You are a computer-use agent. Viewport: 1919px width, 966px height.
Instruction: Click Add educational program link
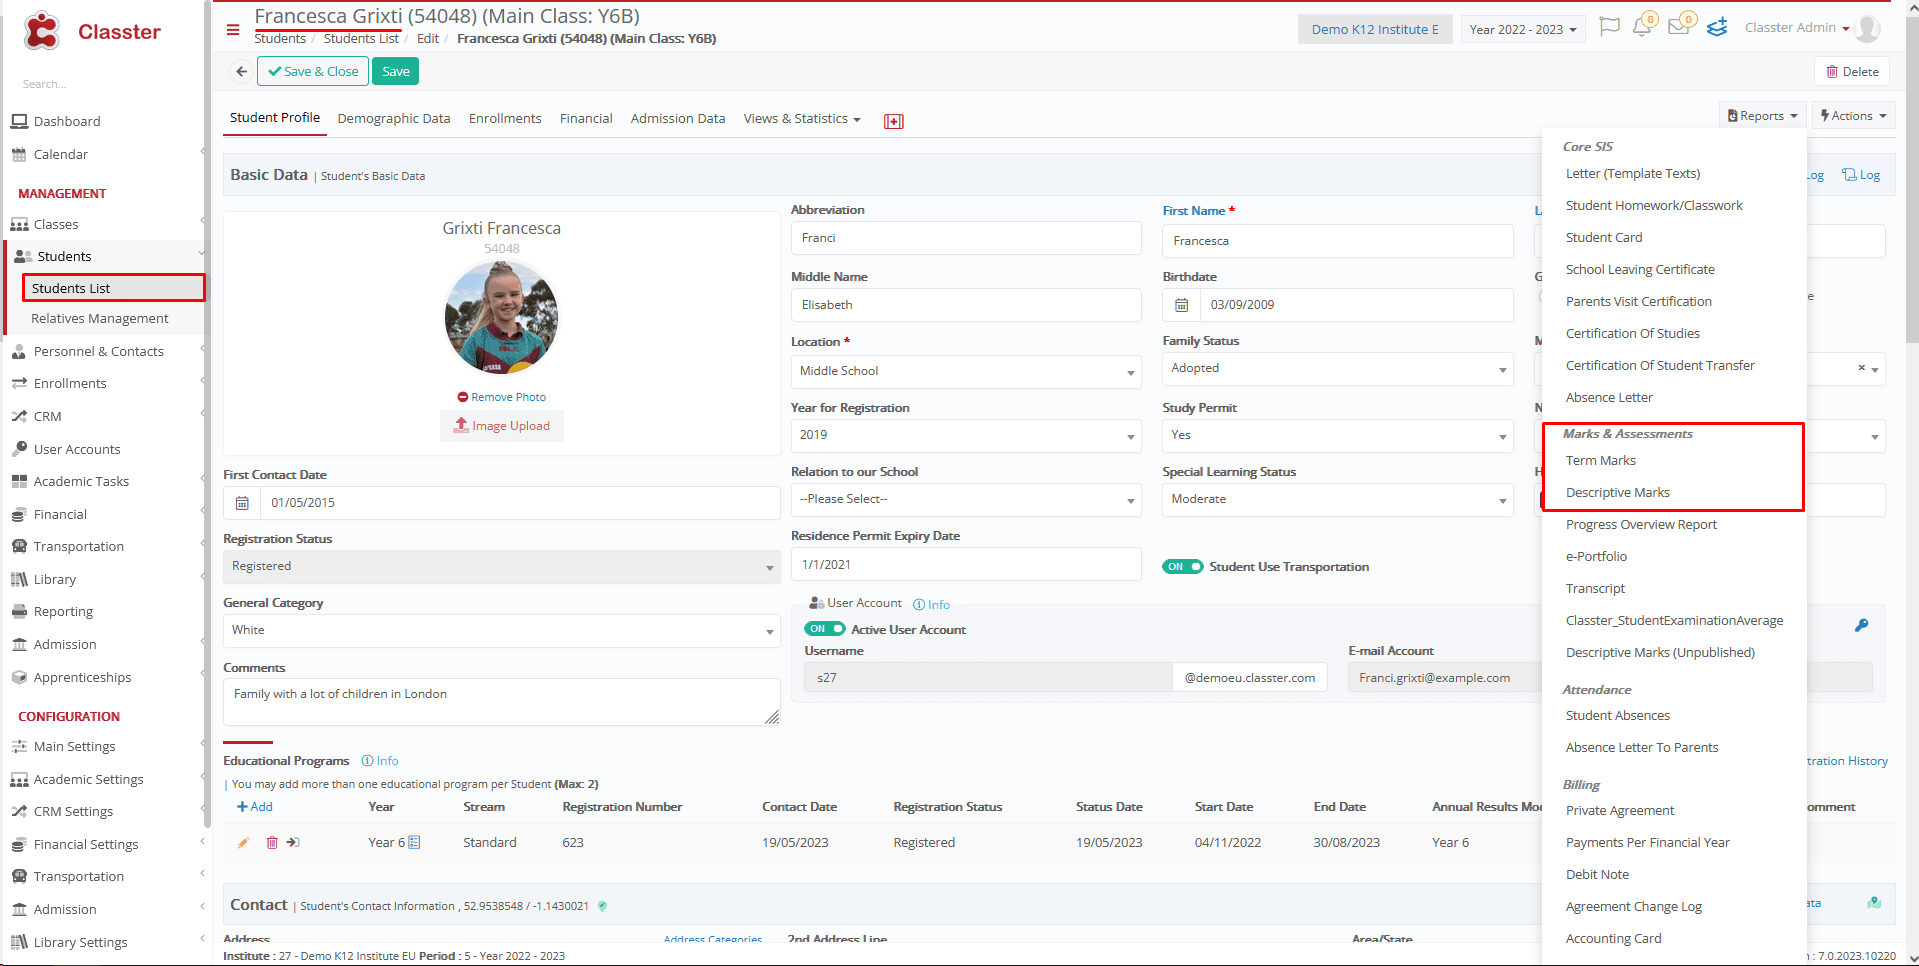point(254,807)
